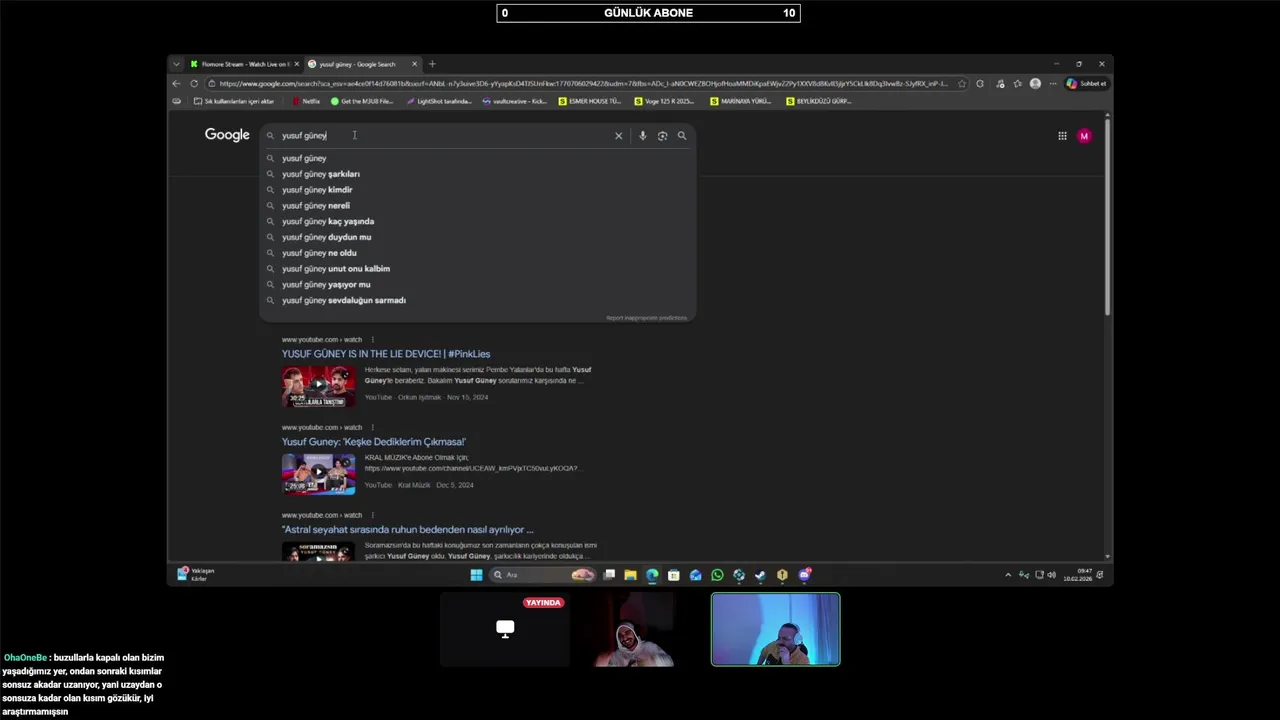Screen dimensions: 1280x720
Task: Go back in the browser
Action: [176, 84]
